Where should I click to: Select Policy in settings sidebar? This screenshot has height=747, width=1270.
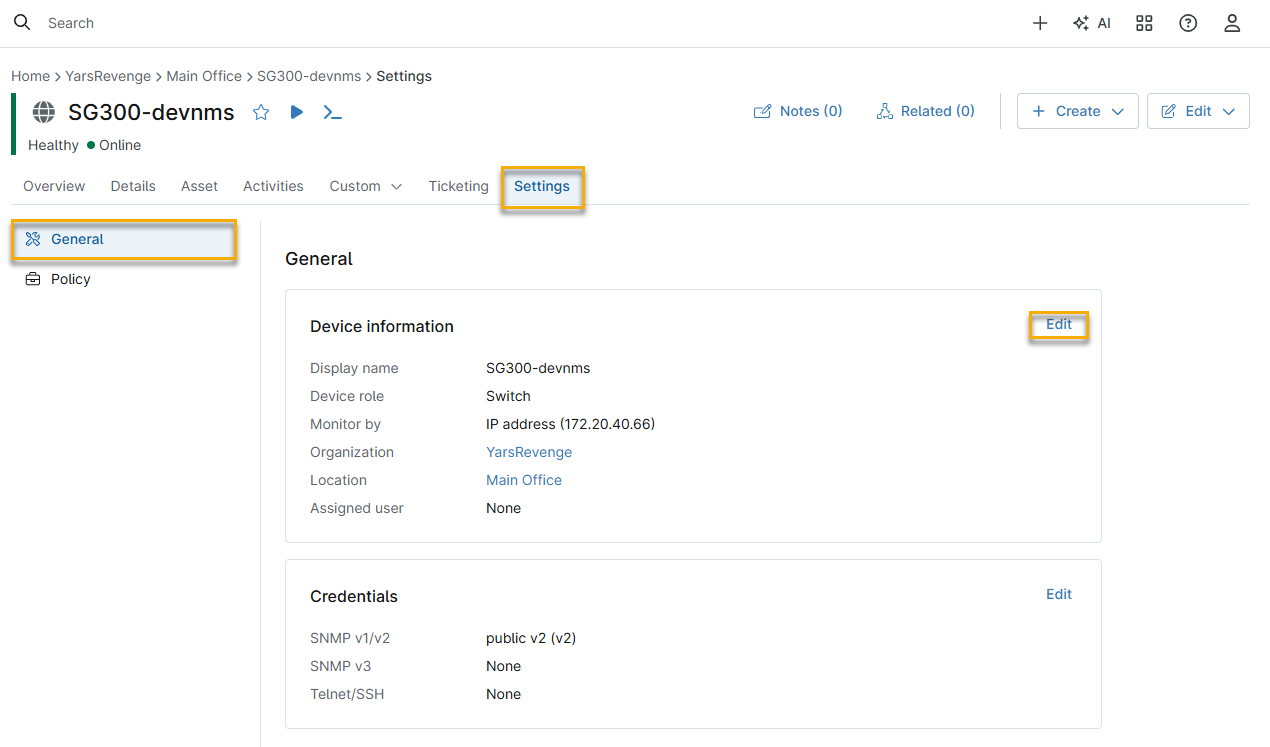[70, 279]
